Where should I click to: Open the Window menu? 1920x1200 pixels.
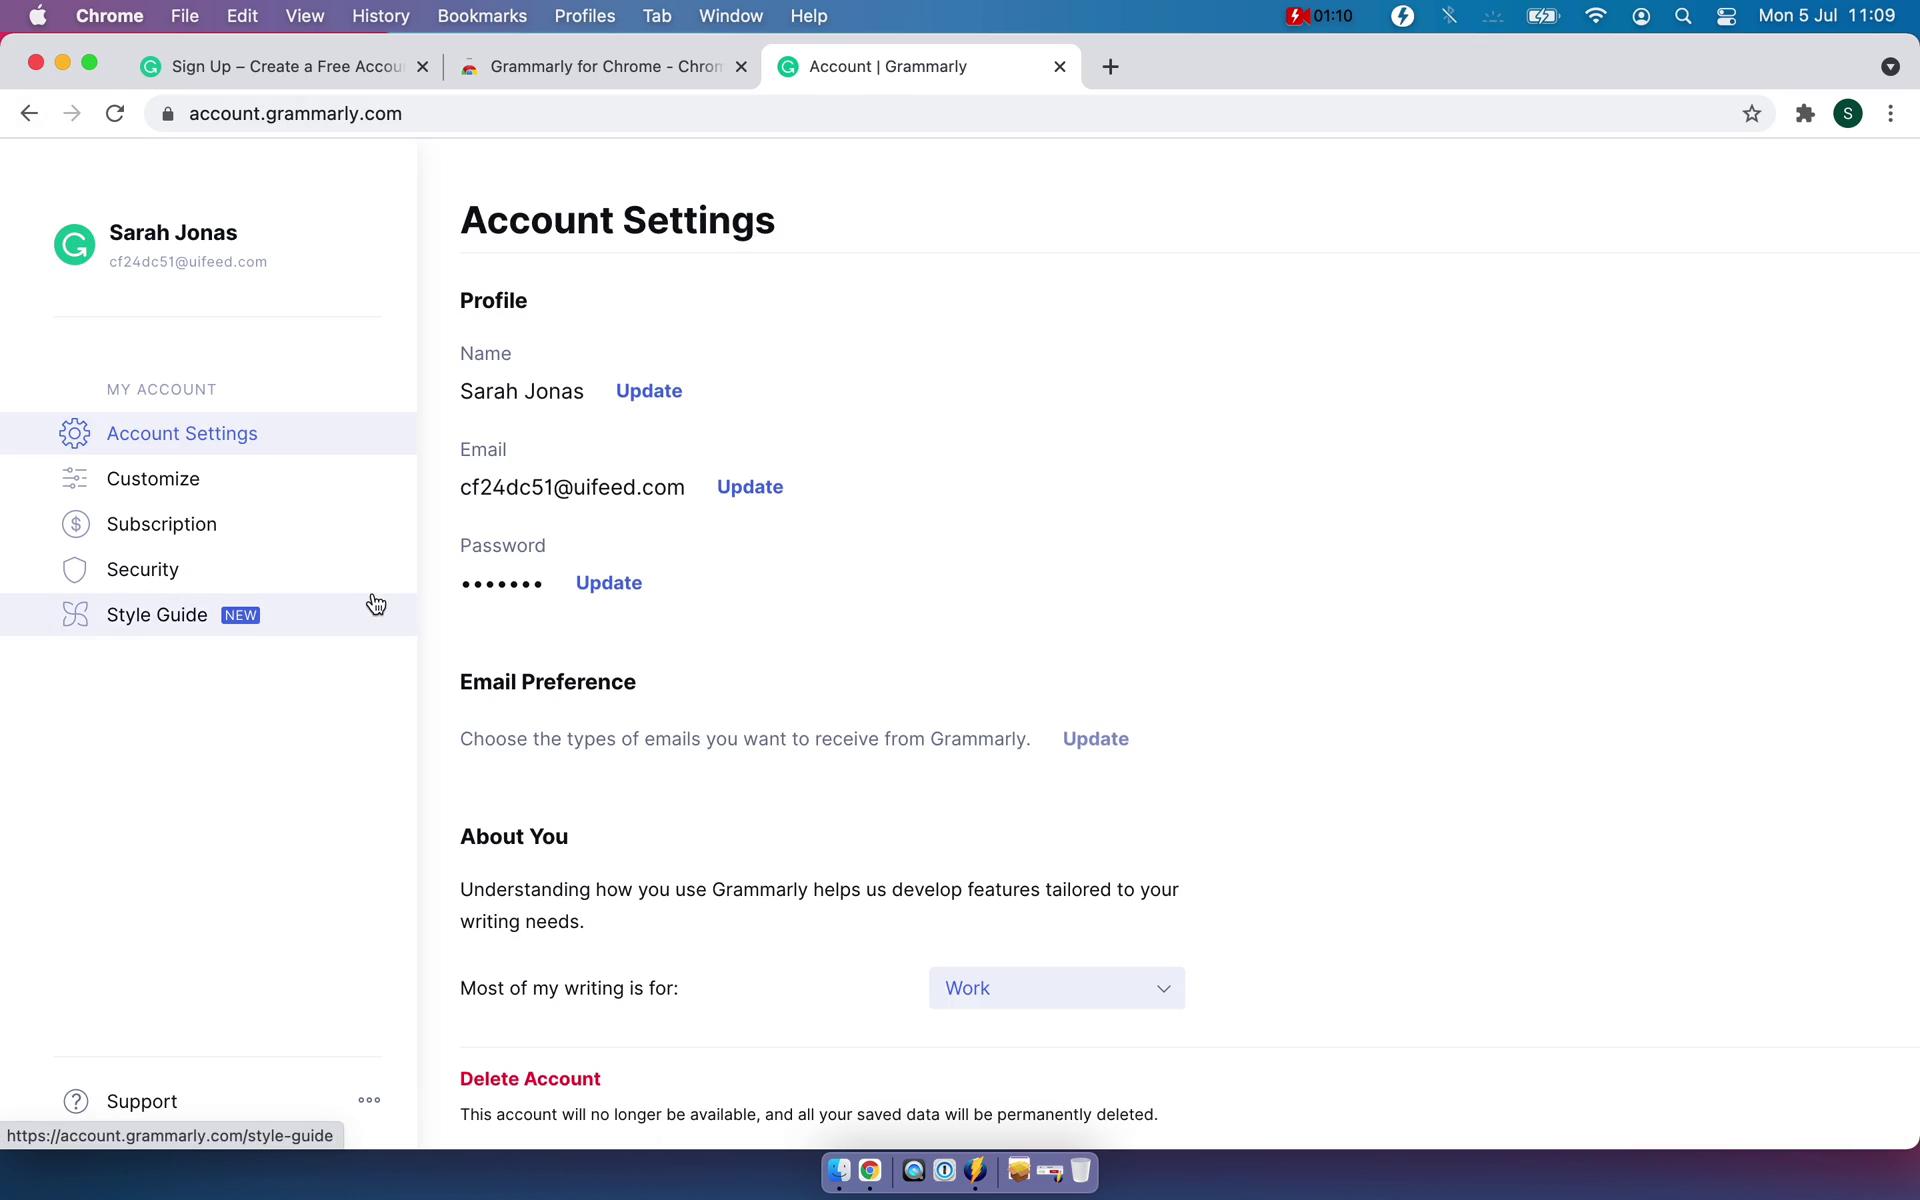tap(730, 16)
